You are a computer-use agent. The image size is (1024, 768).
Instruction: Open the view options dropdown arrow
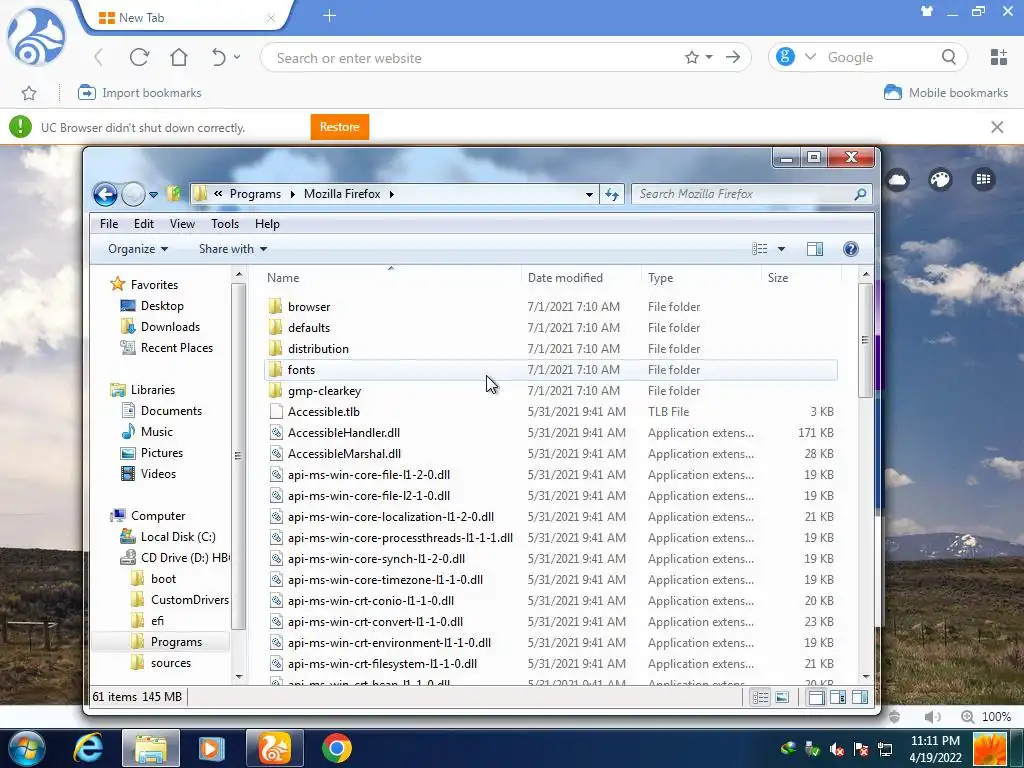781,249
